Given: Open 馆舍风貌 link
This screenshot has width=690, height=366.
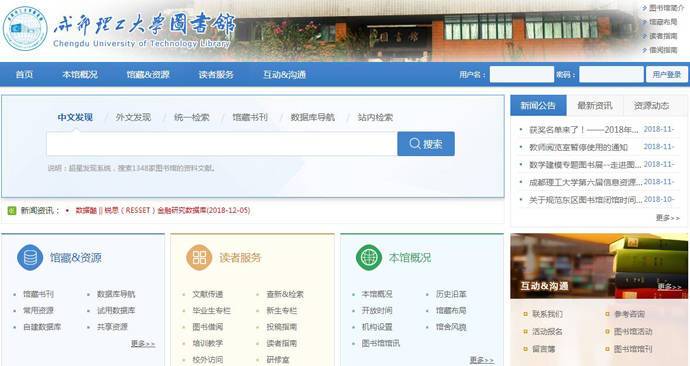Looking at the screenshot, I should point(451,327).
